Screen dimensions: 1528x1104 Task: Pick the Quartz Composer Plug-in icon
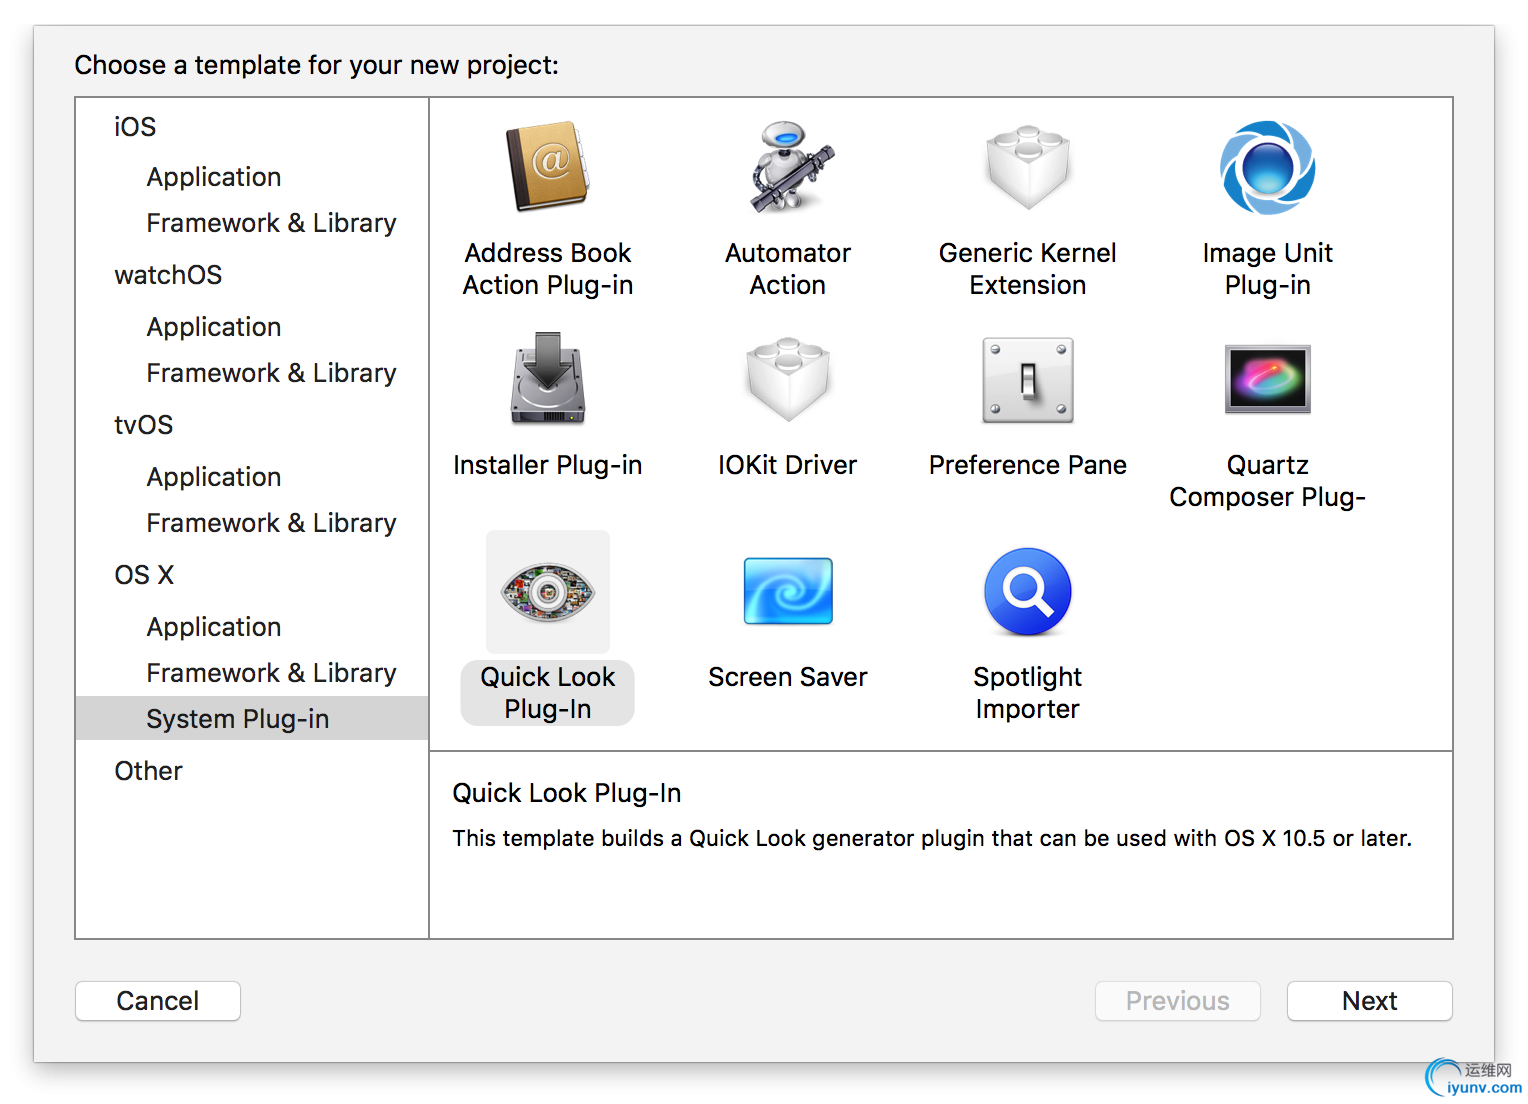(x=1268, y=379)
